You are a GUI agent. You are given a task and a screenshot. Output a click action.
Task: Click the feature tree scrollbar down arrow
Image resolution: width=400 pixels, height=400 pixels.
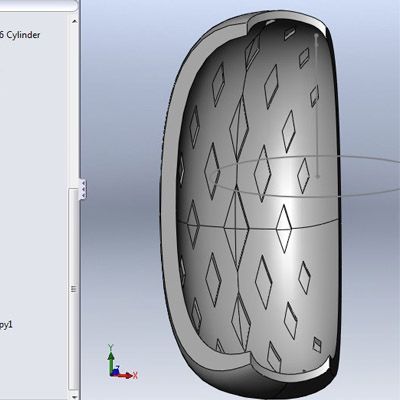point(74,396)
